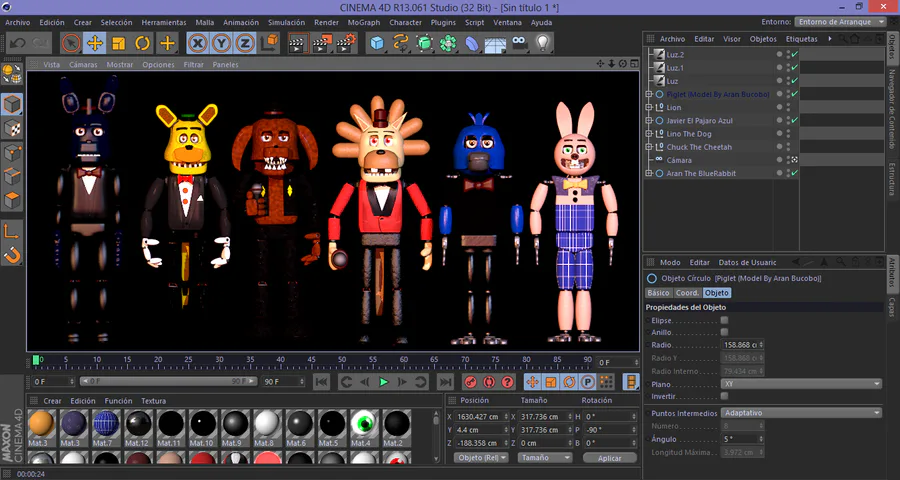
Task: Click the Make Editable icon
Action: (12, 75)
